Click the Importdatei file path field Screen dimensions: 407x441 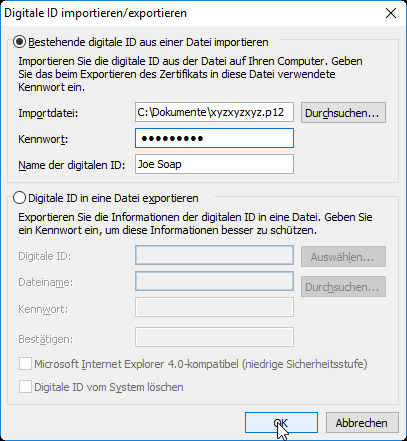tap(214, 112)
